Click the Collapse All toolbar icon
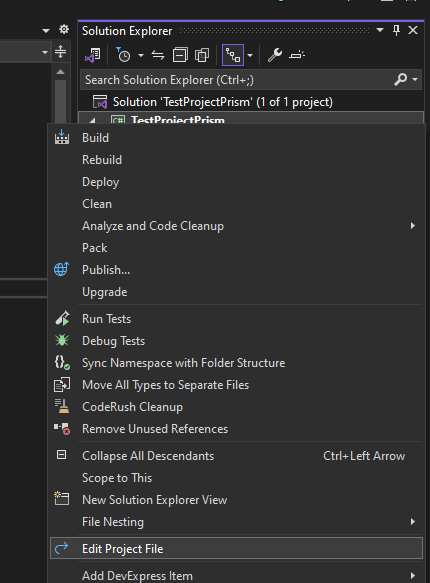430x583 pixels. pyautogui.click(x=180, y=55)
